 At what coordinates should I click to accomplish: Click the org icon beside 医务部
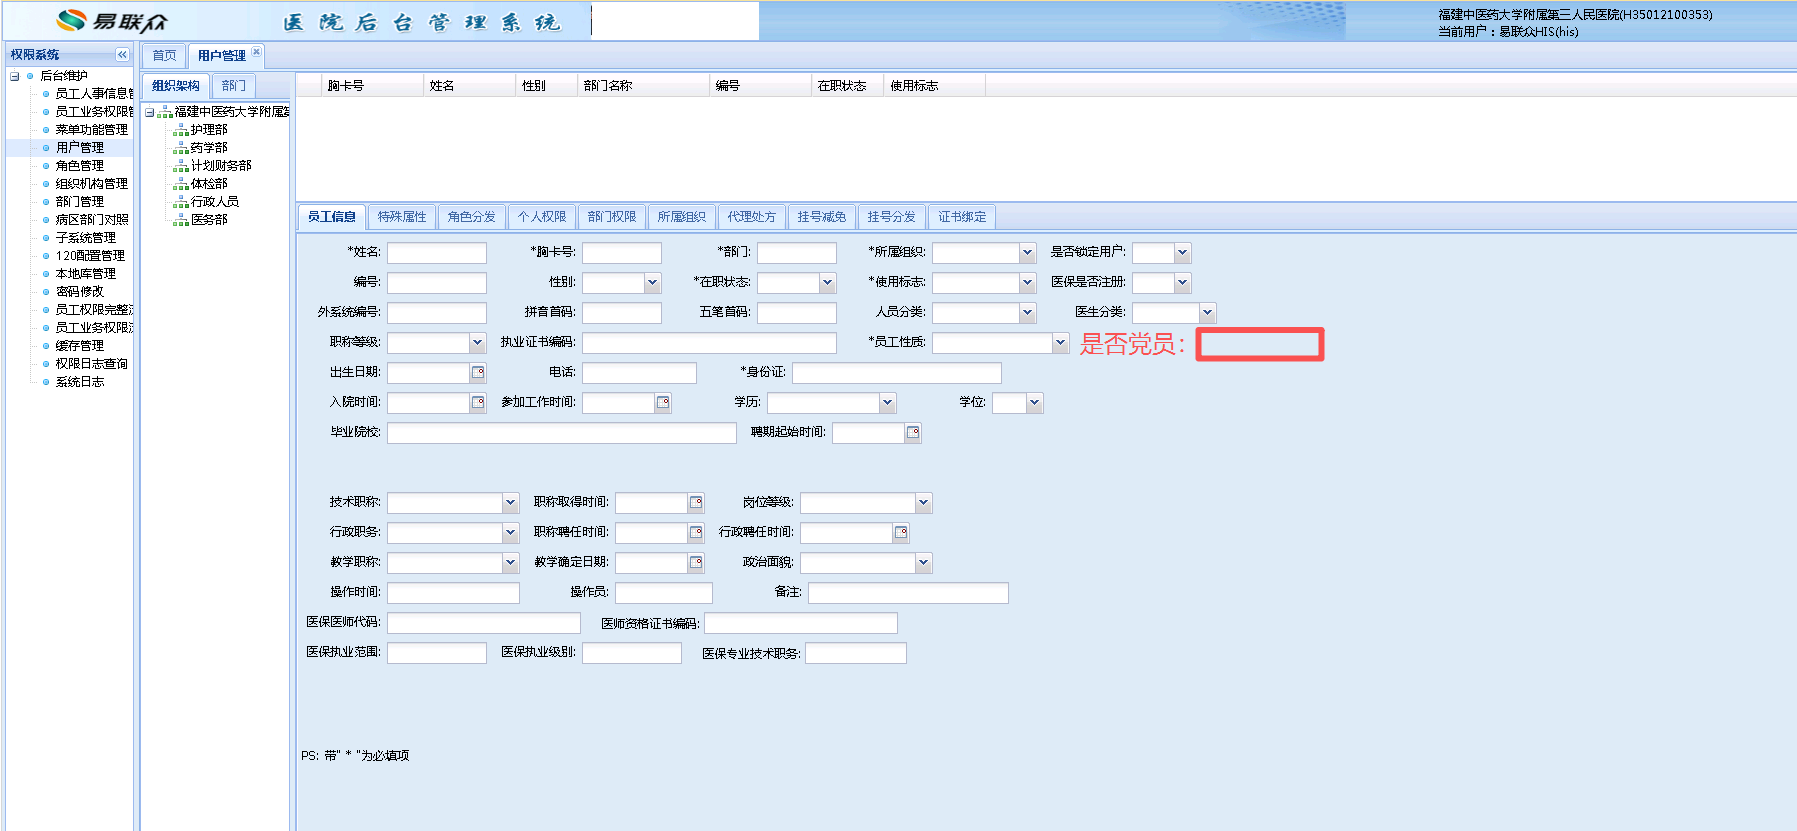[181, 220]
